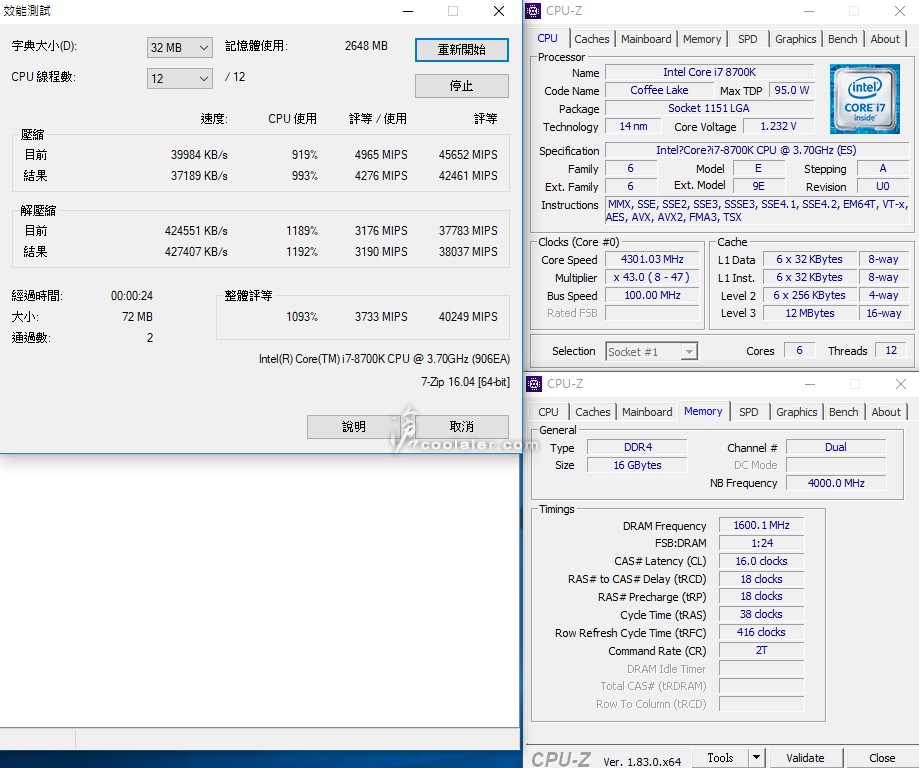
Task: Click the 停止 stop button
Action: coord(461,86)
